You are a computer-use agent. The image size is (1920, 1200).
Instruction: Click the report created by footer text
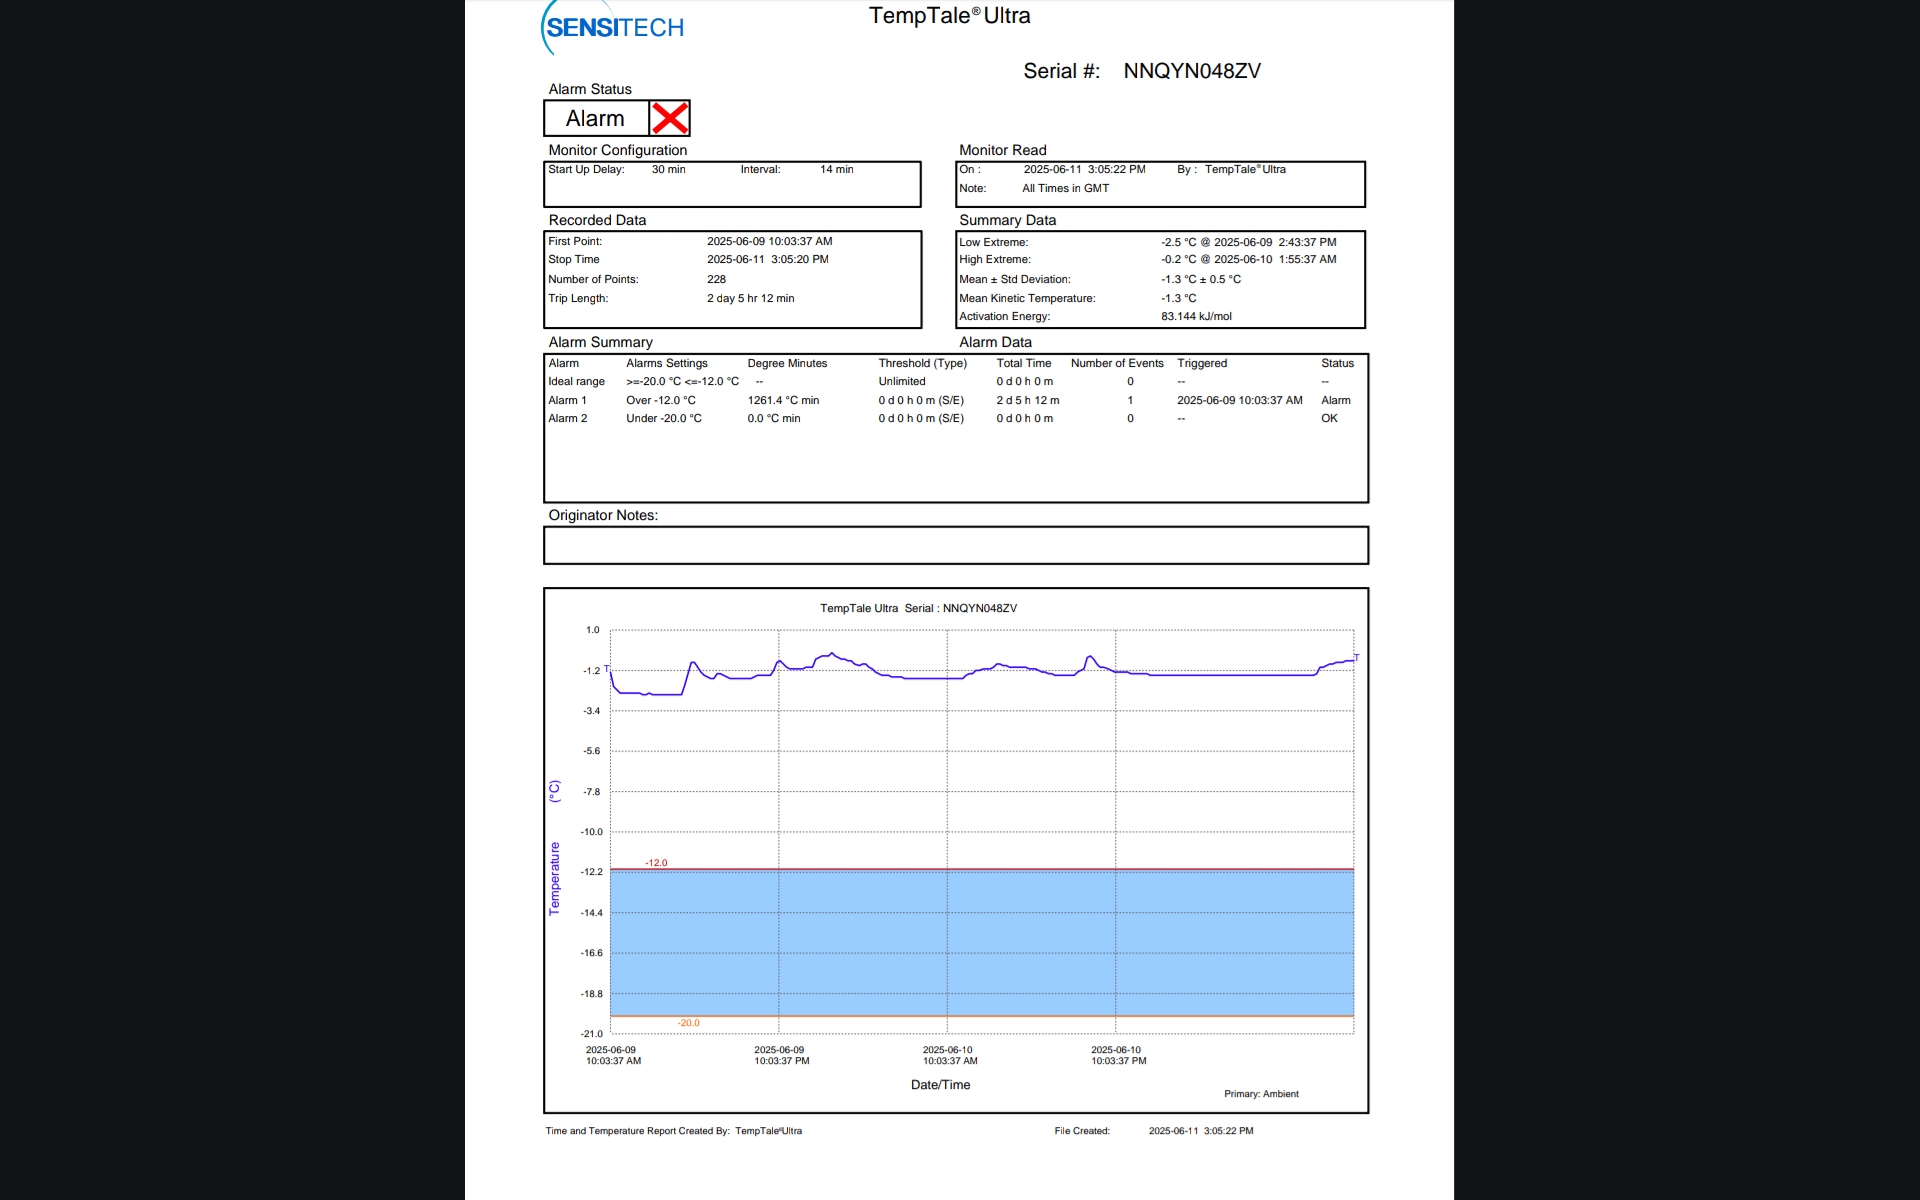(x=673, y=1131)
